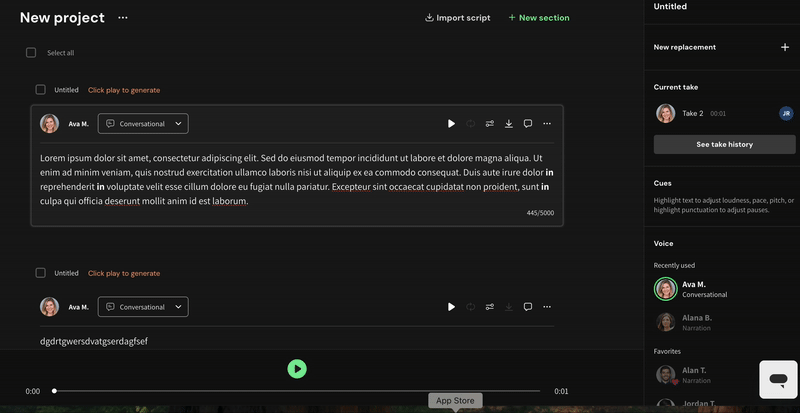This screenshot has height=413, width=800.
Task: Tick the first Untitled section checkbox
Action: pyautogui.click(x=41, y=90)
